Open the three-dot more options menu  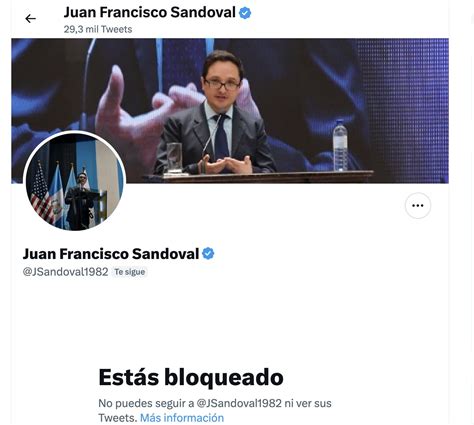(x=418, y=205)
